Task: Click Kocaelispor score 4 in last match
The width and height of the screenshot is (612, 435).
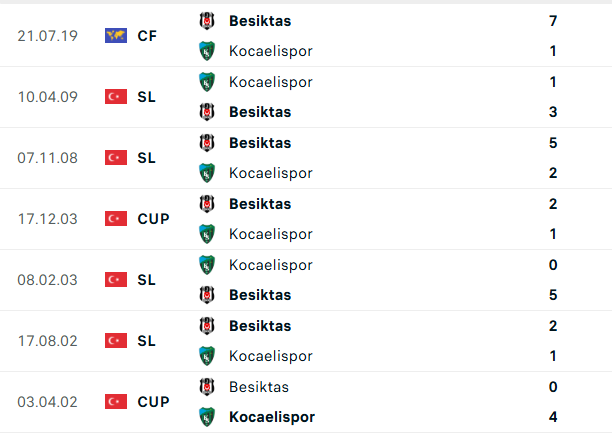Action: pos(553,417)
